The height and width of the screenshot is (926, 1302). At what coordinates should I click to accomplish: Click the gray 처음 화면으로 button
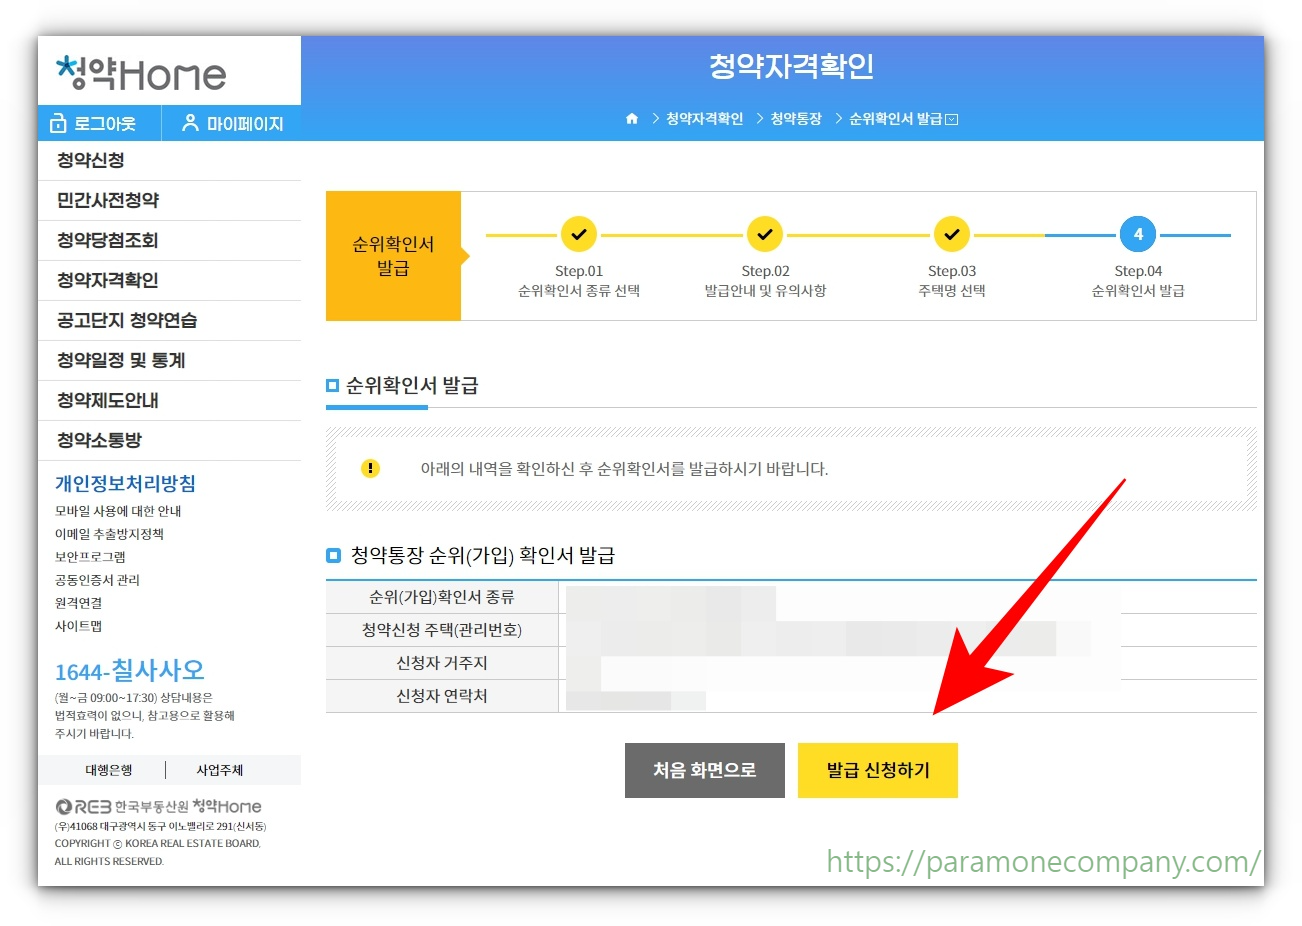(704, 770)
